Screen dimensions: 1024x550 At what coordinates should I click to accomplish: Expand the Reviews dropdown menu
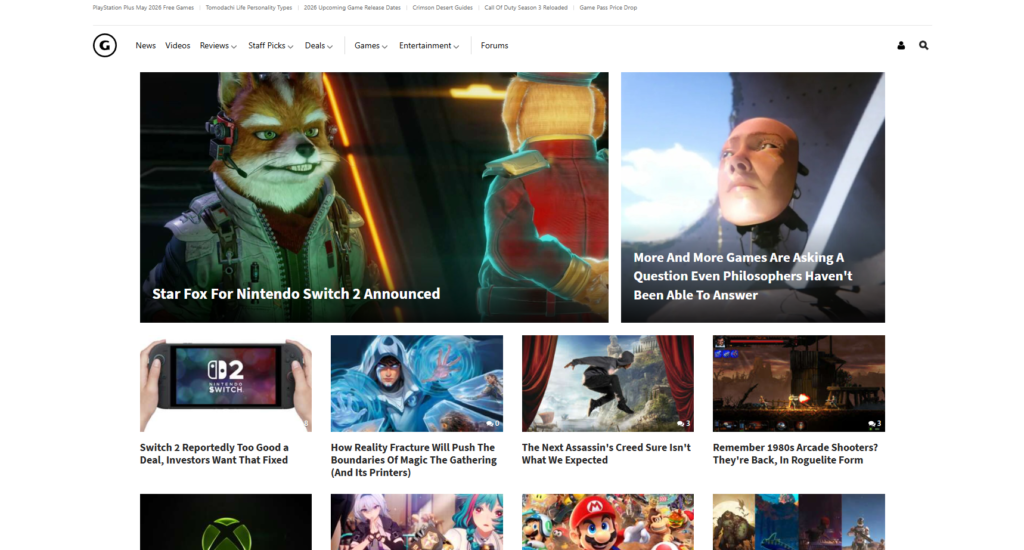click(x=218, y=46)
